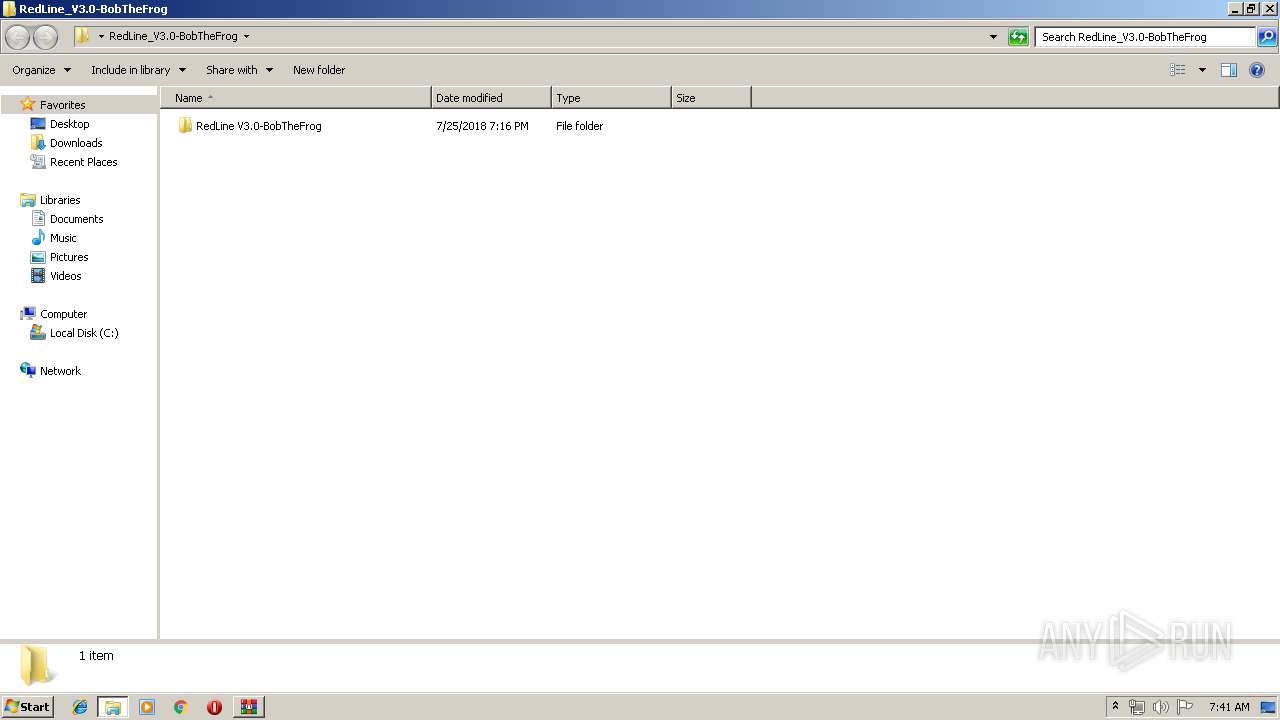The width and height of the screenshot is (1280, 720).
Task: Click the network tray icon
Action: pos(1137,707)
